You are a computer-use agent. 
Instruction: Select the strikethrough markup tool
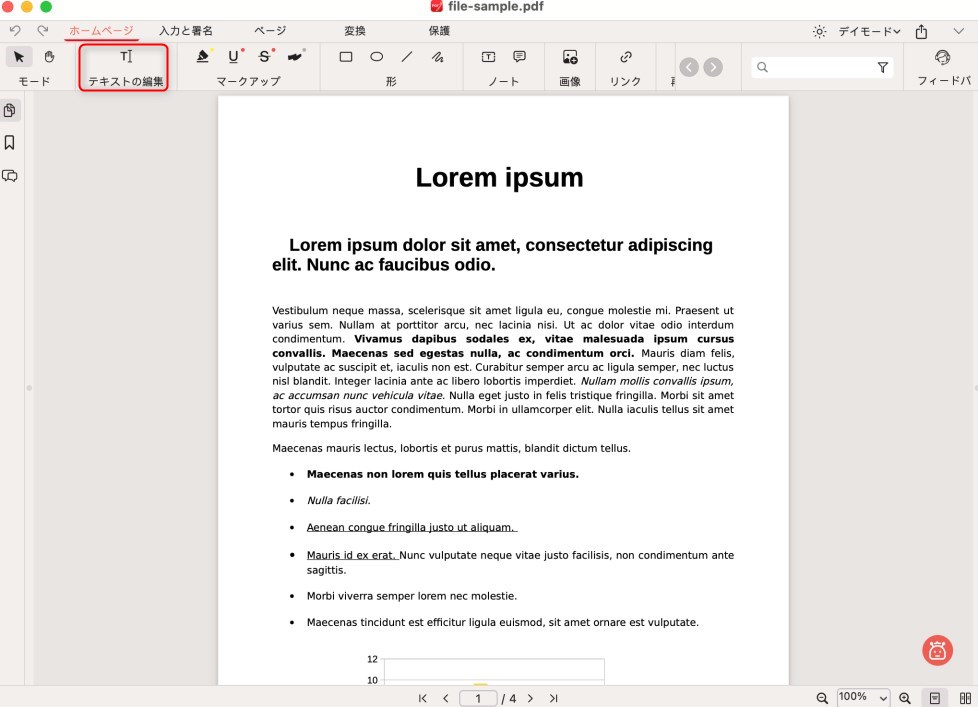[264, 57]
